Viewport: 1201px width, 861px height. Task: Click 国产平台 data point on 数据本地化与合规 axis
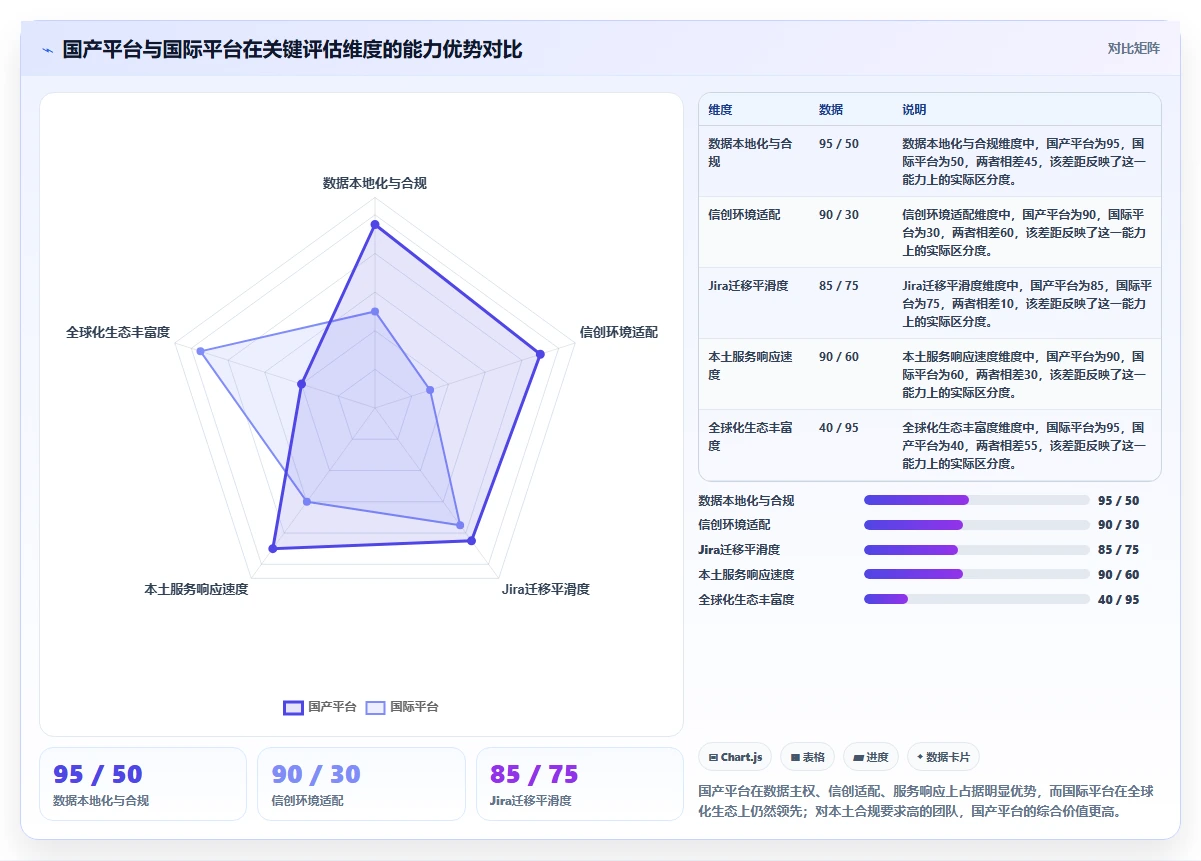click(375, 225)
